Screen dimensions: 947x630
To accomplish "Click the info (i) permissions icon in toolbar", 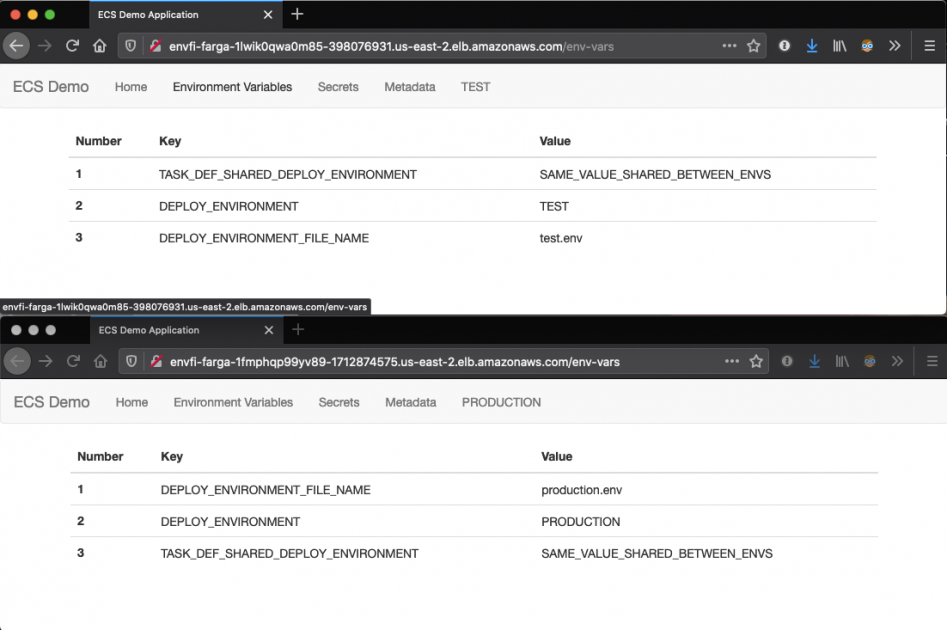I will point(784,45).
